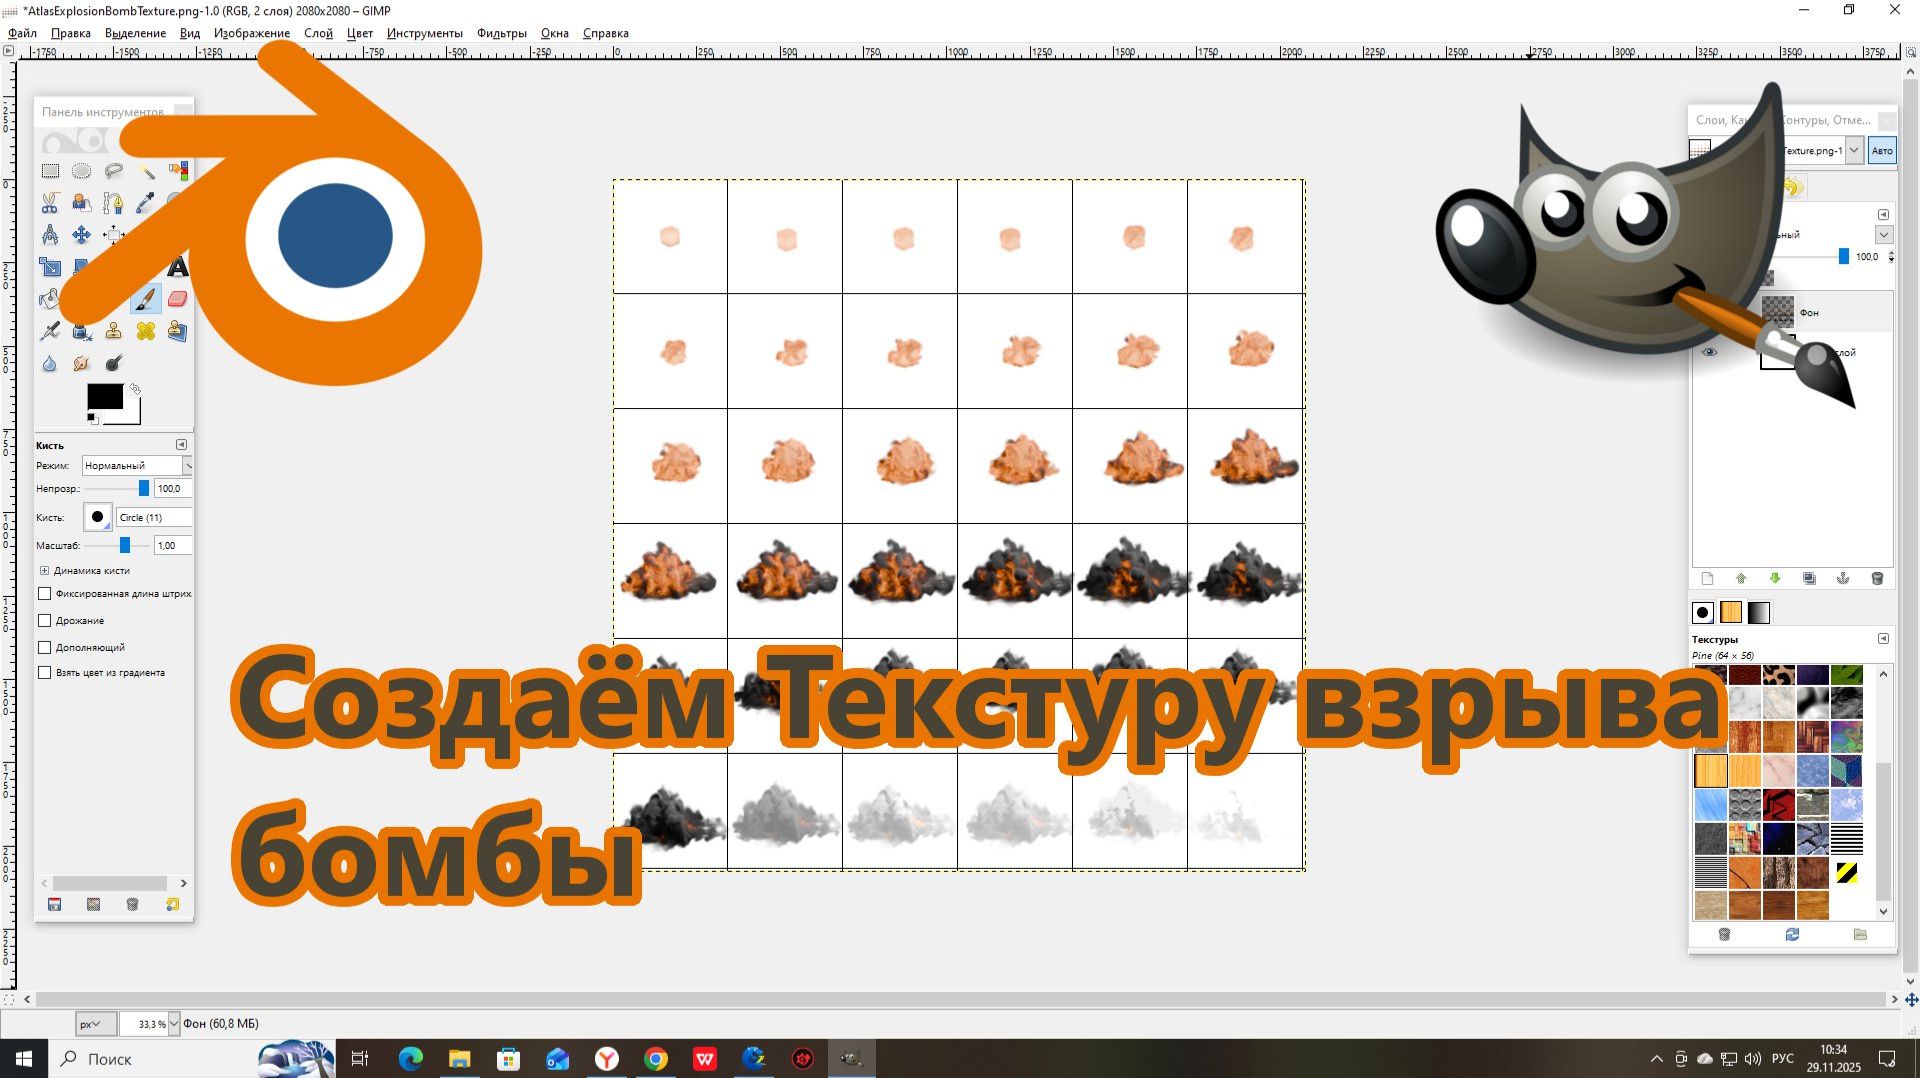This screenshot has width=1920, height=1078.
Task: Click the Circle (11) brush preview button
Action: click(x=97, y=517)
